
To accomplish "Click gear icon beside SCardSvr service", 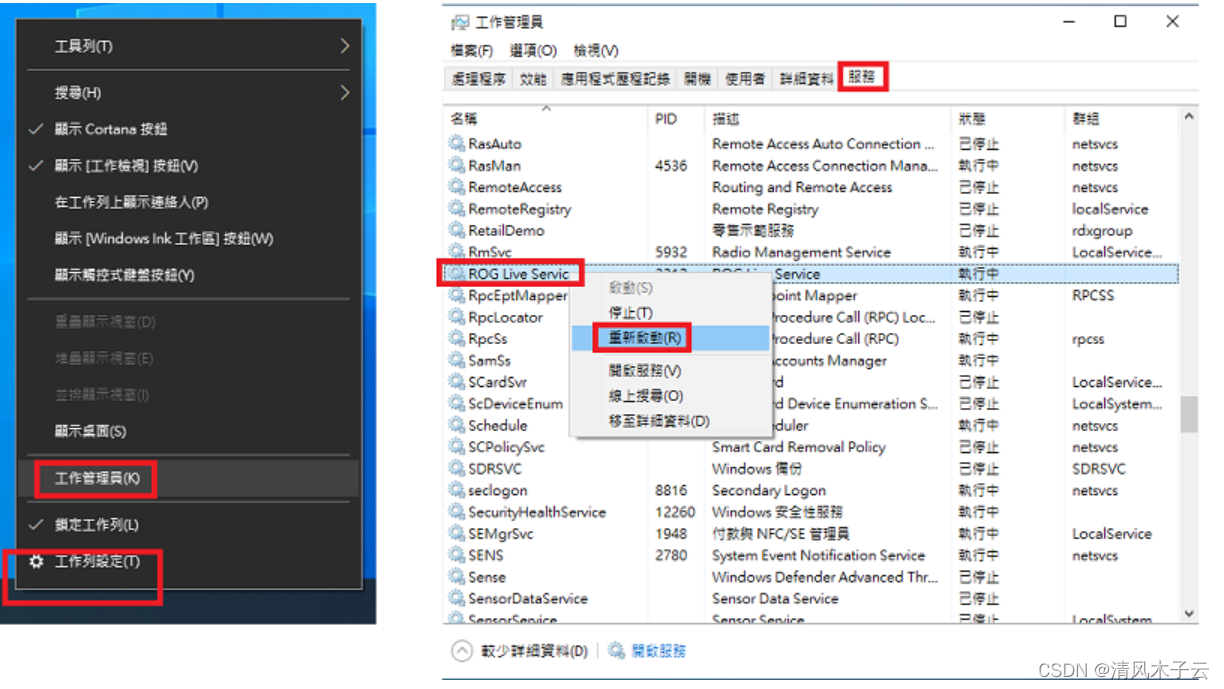I will 457,382.
